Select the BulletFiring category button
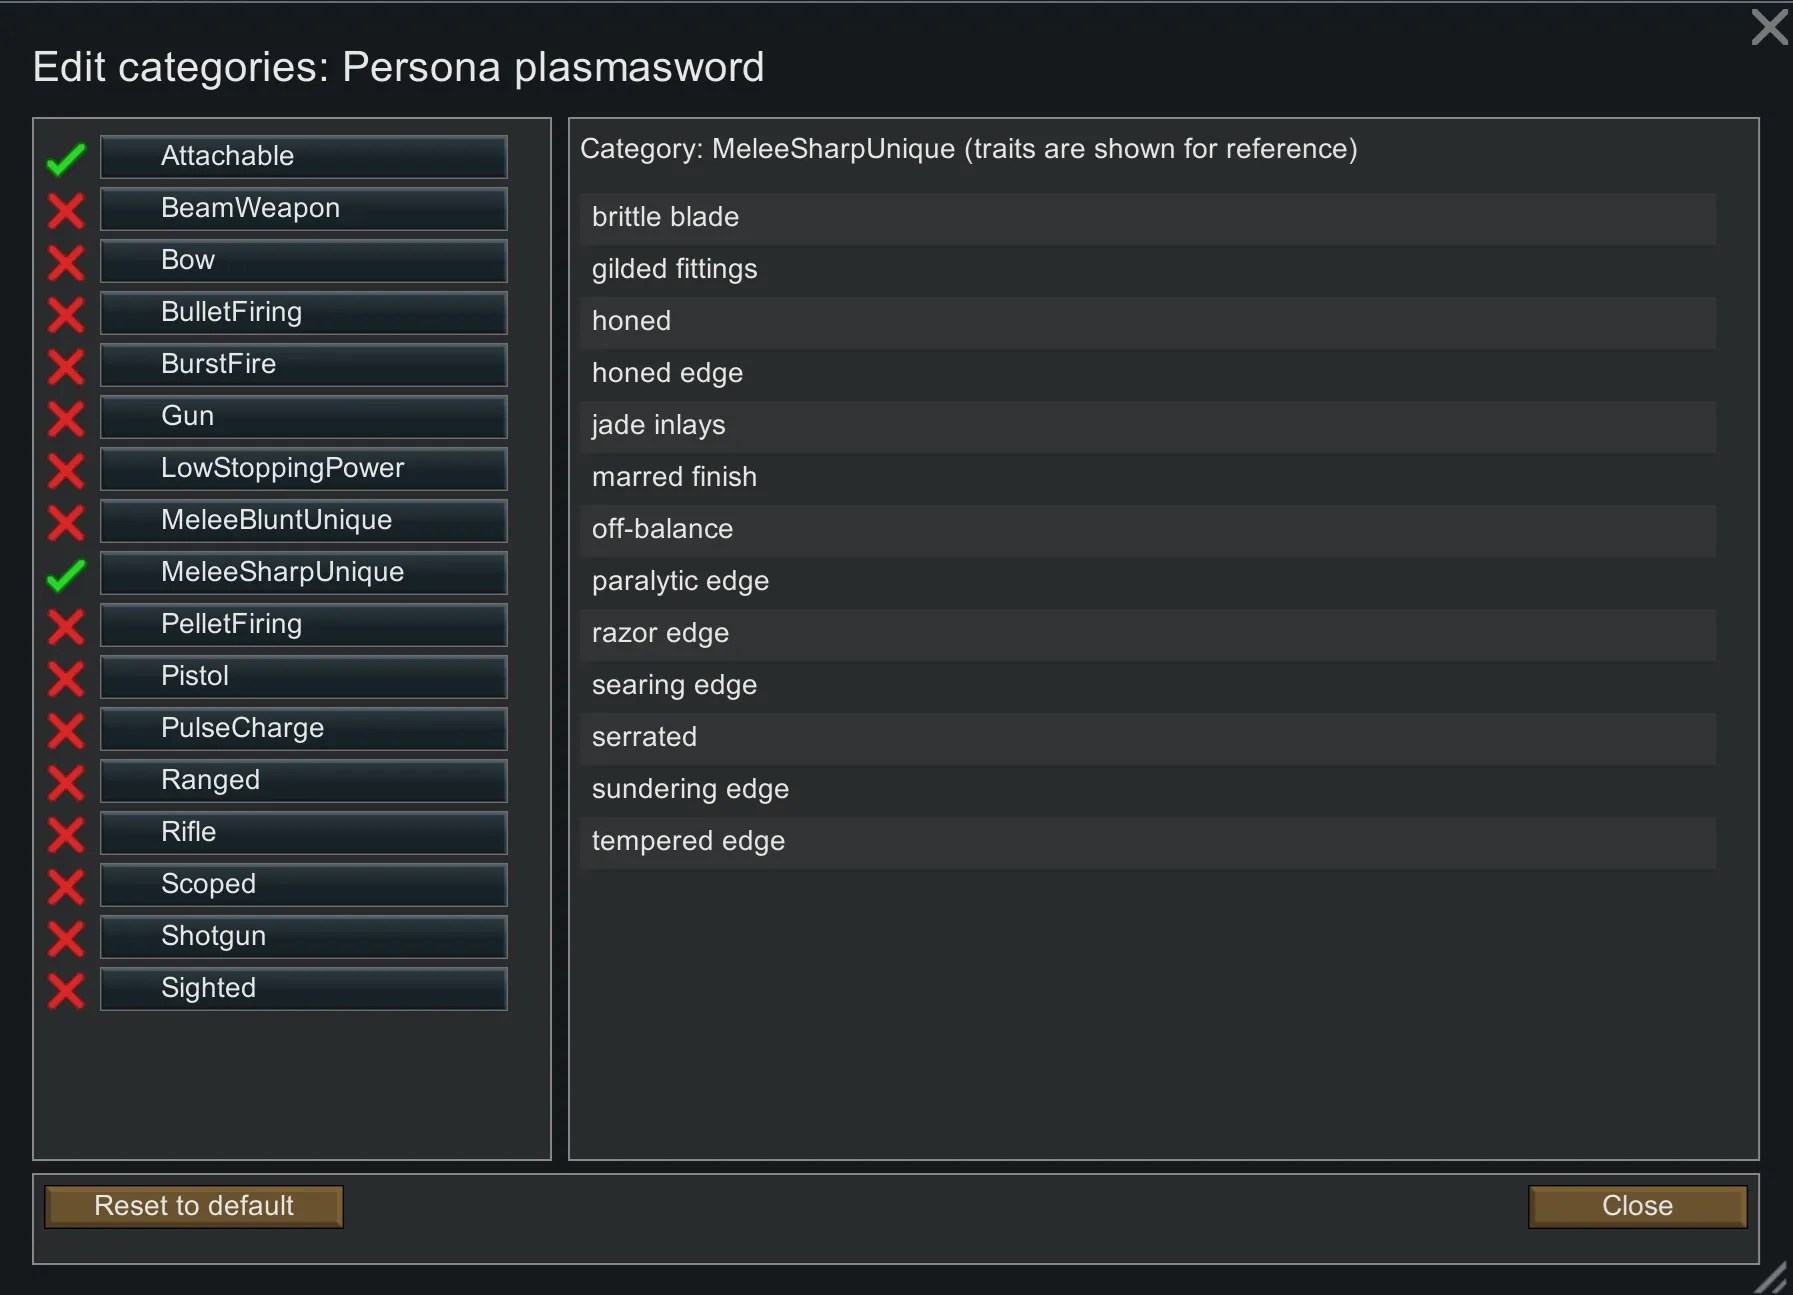This screenshot has width=1793, height=1295. point(303,313)
